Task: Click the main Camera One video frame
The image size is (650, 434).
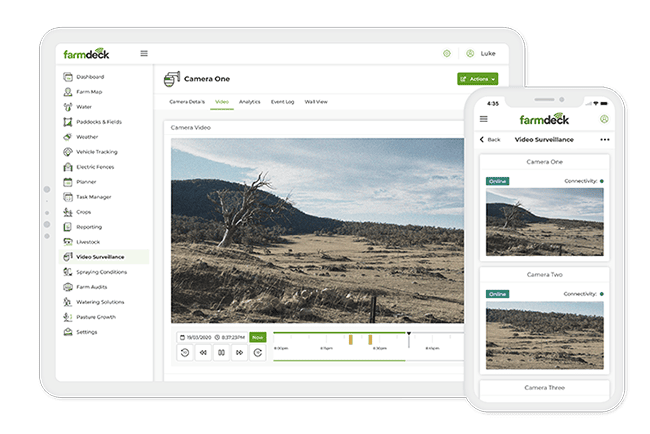Action: point(318,230)
